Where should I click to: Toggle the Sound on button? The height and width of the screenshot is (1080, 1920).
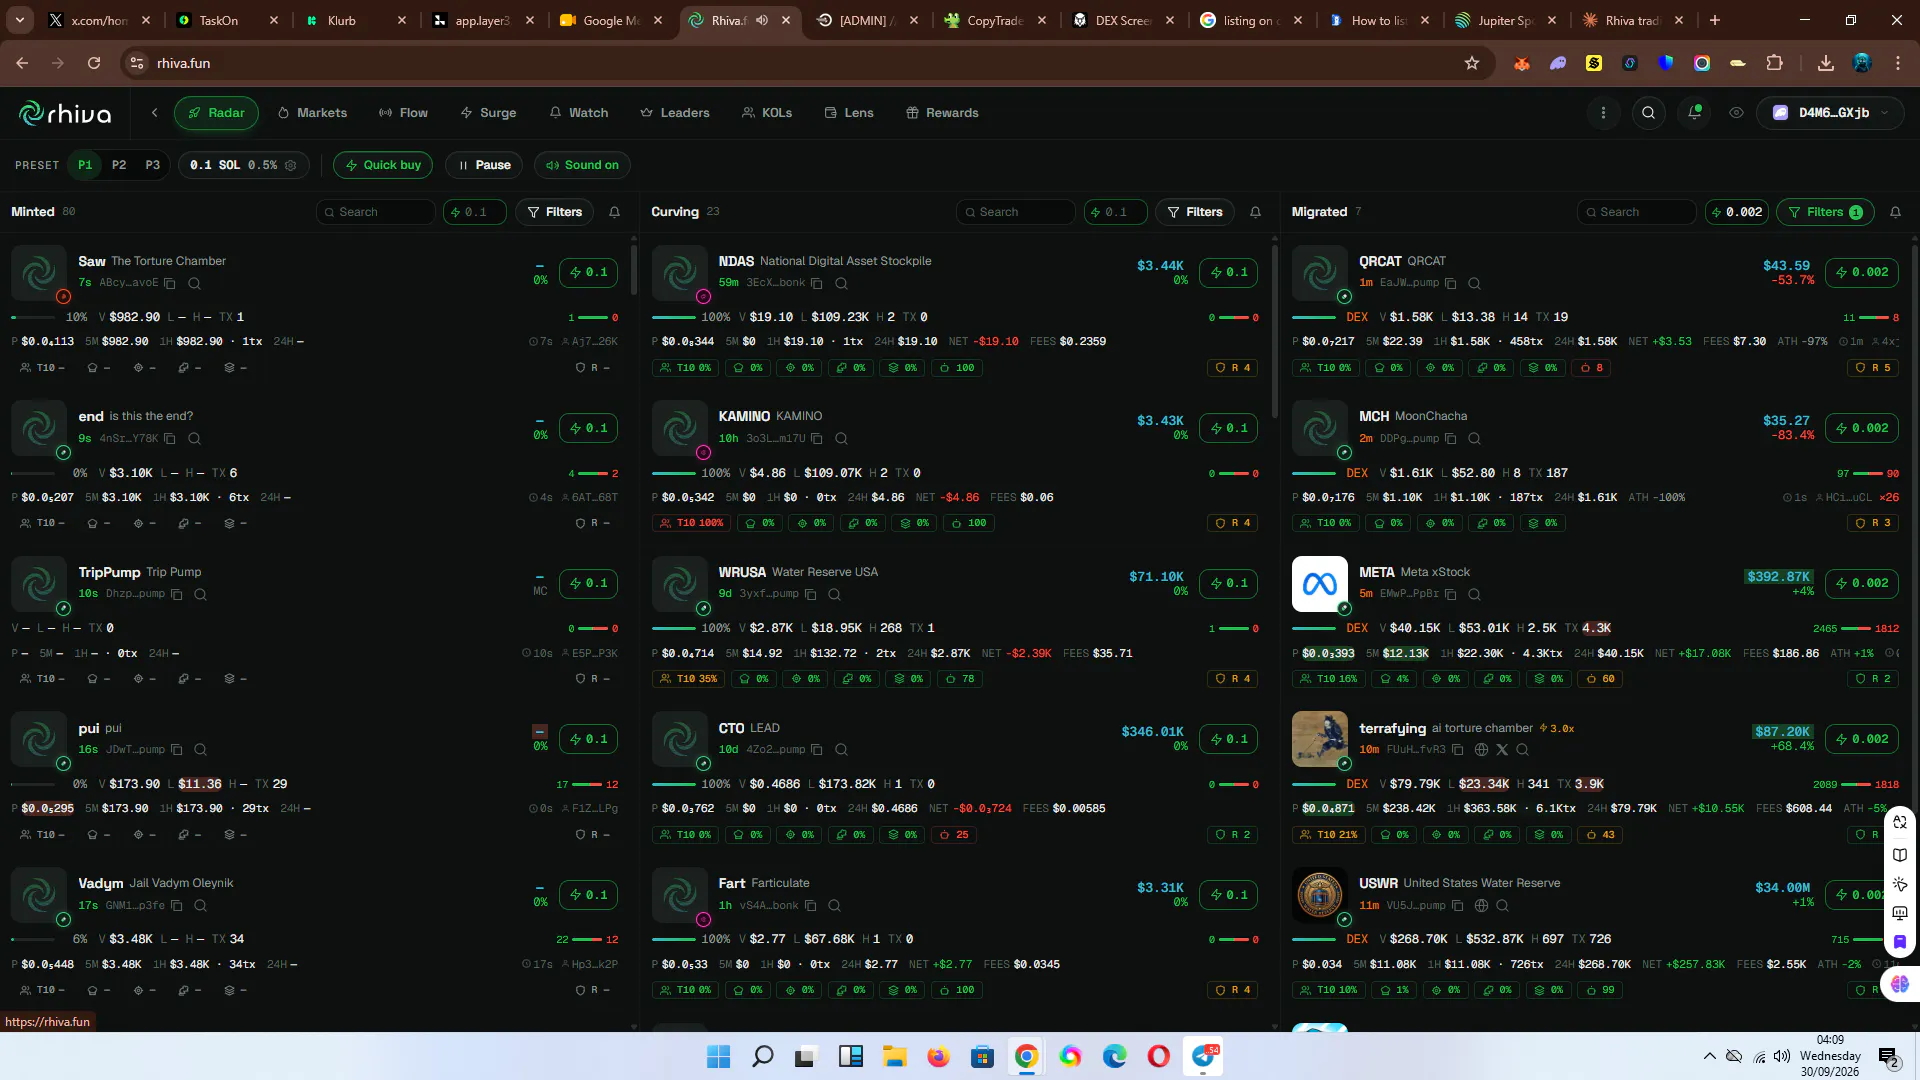pyautogui.click(x=582, y=165)
